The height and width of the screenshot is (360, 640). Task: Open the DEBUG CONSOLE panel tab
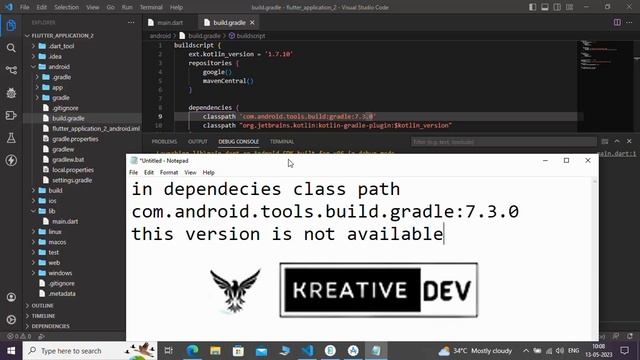coord(238,142)
